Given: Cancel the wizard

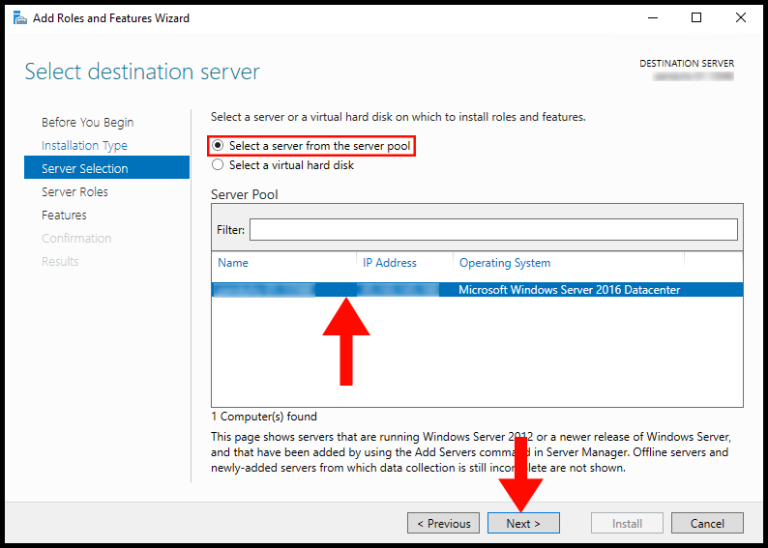Looking at the screenshot, I should pos(706,523).
